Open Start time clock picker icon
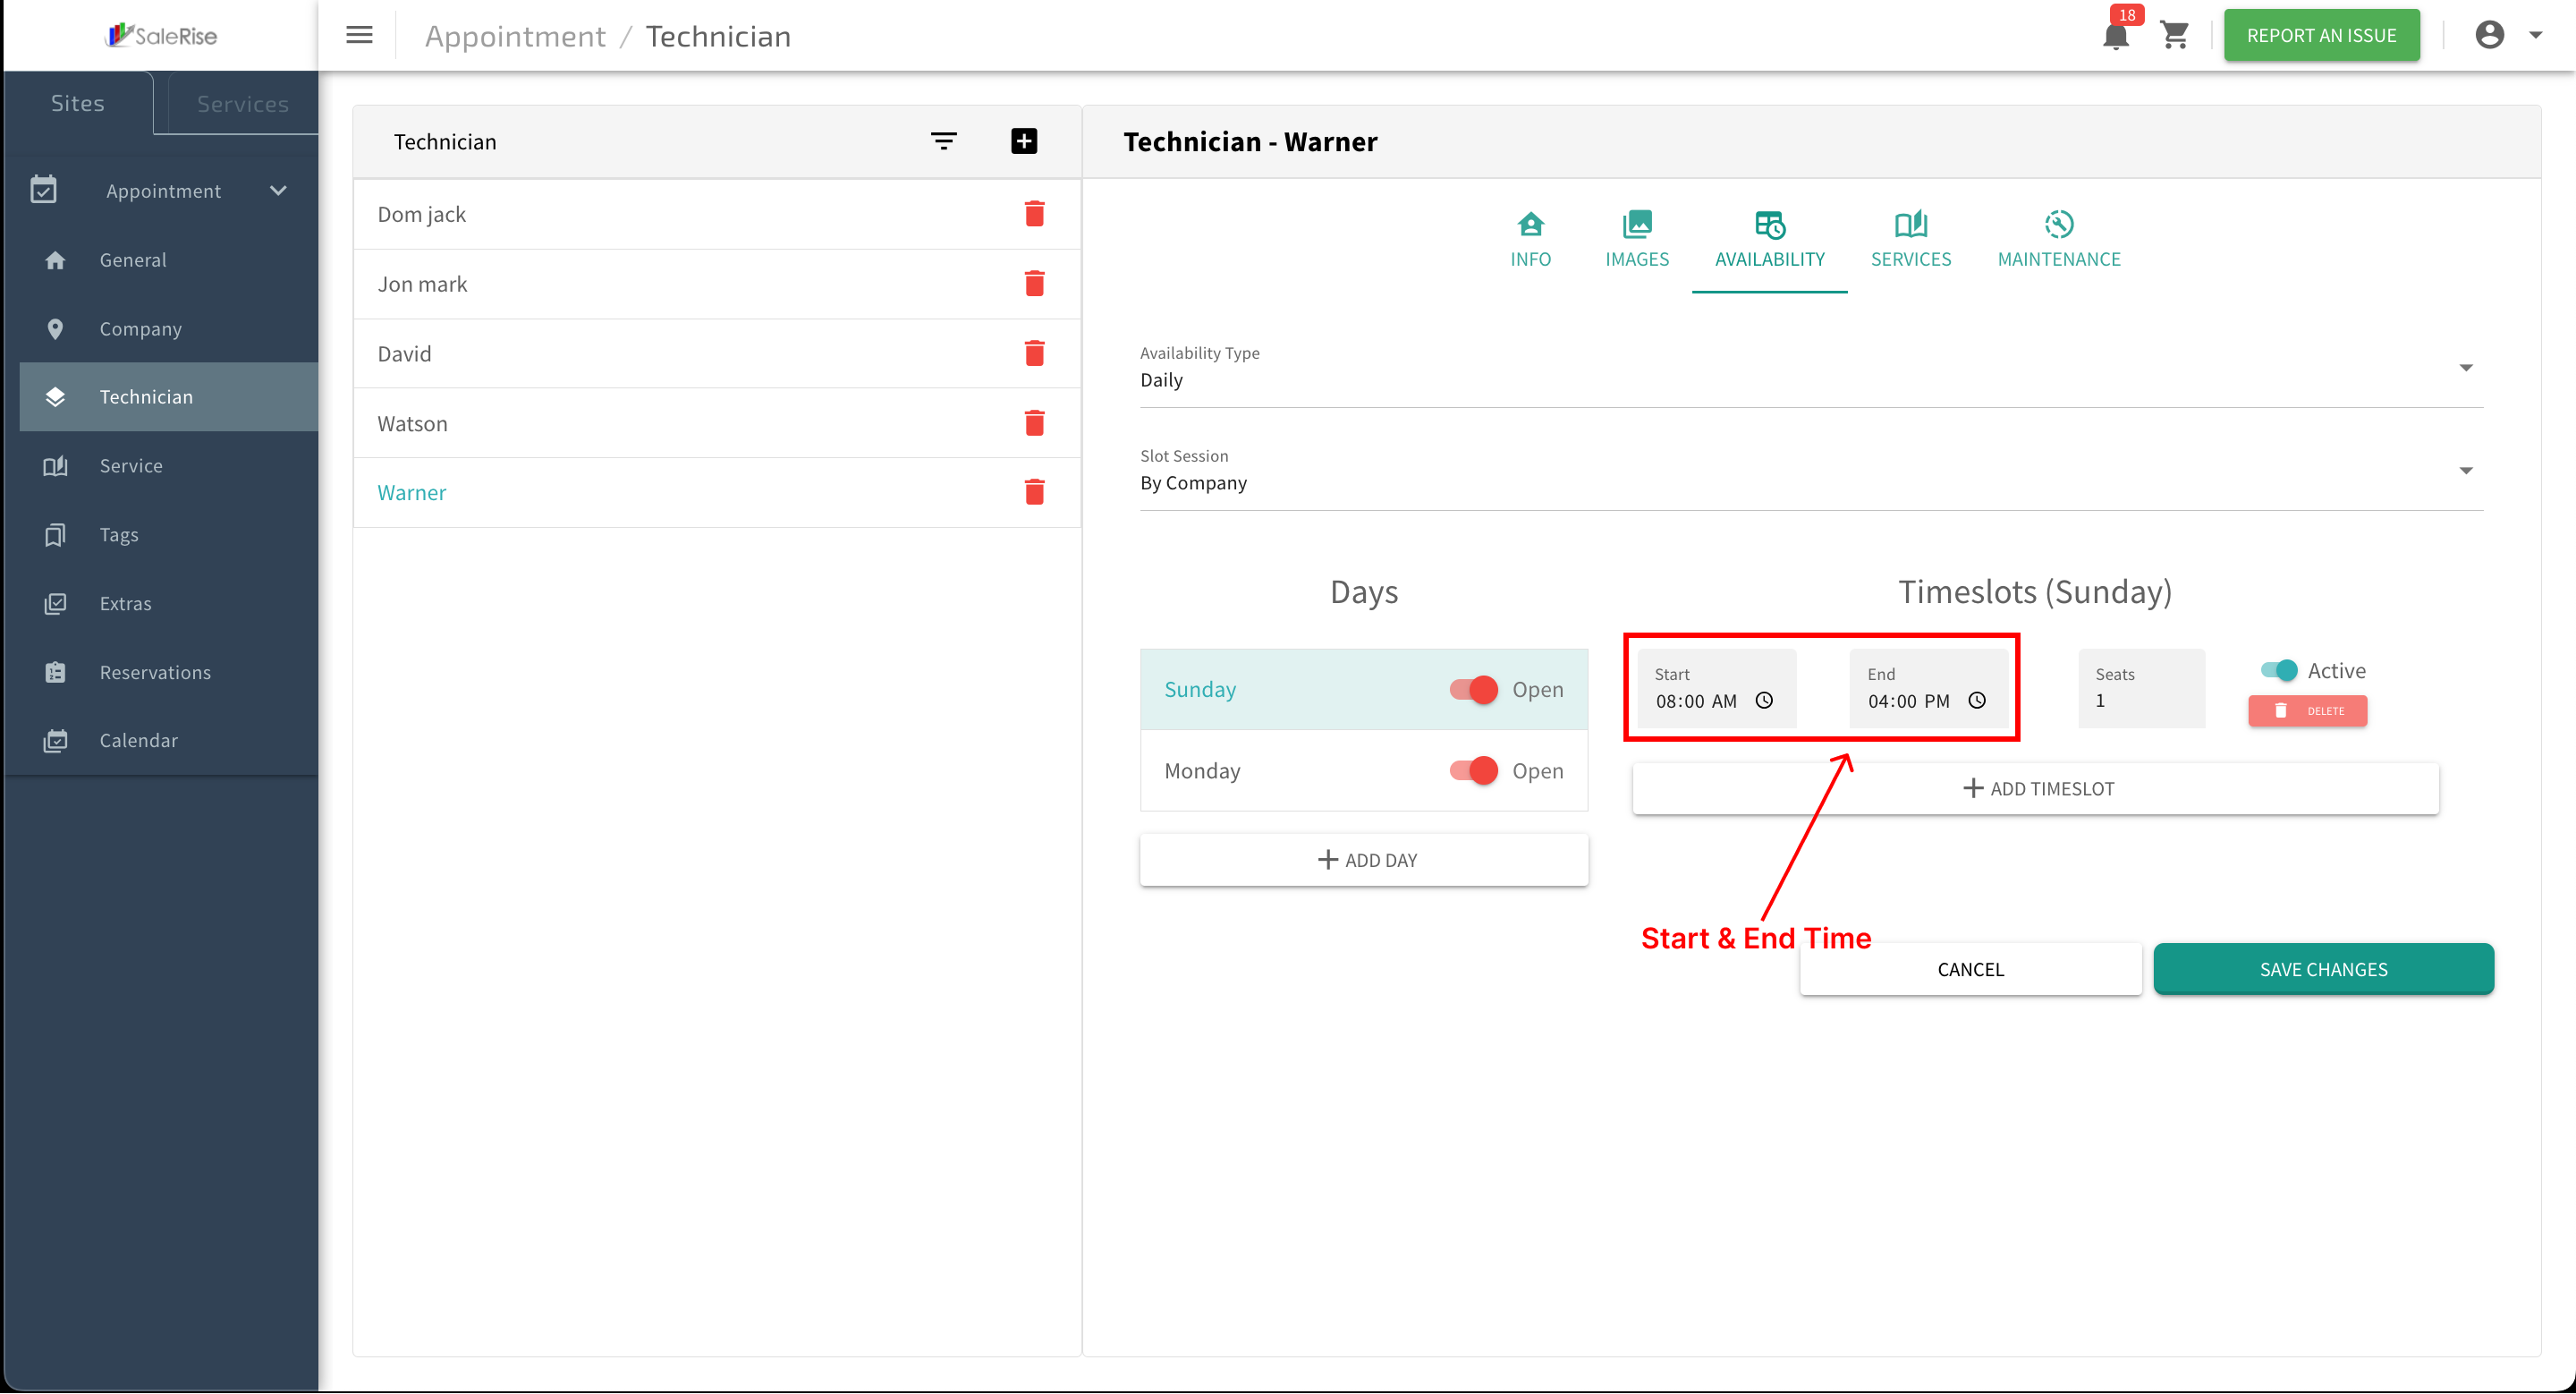 [1764, 701]
